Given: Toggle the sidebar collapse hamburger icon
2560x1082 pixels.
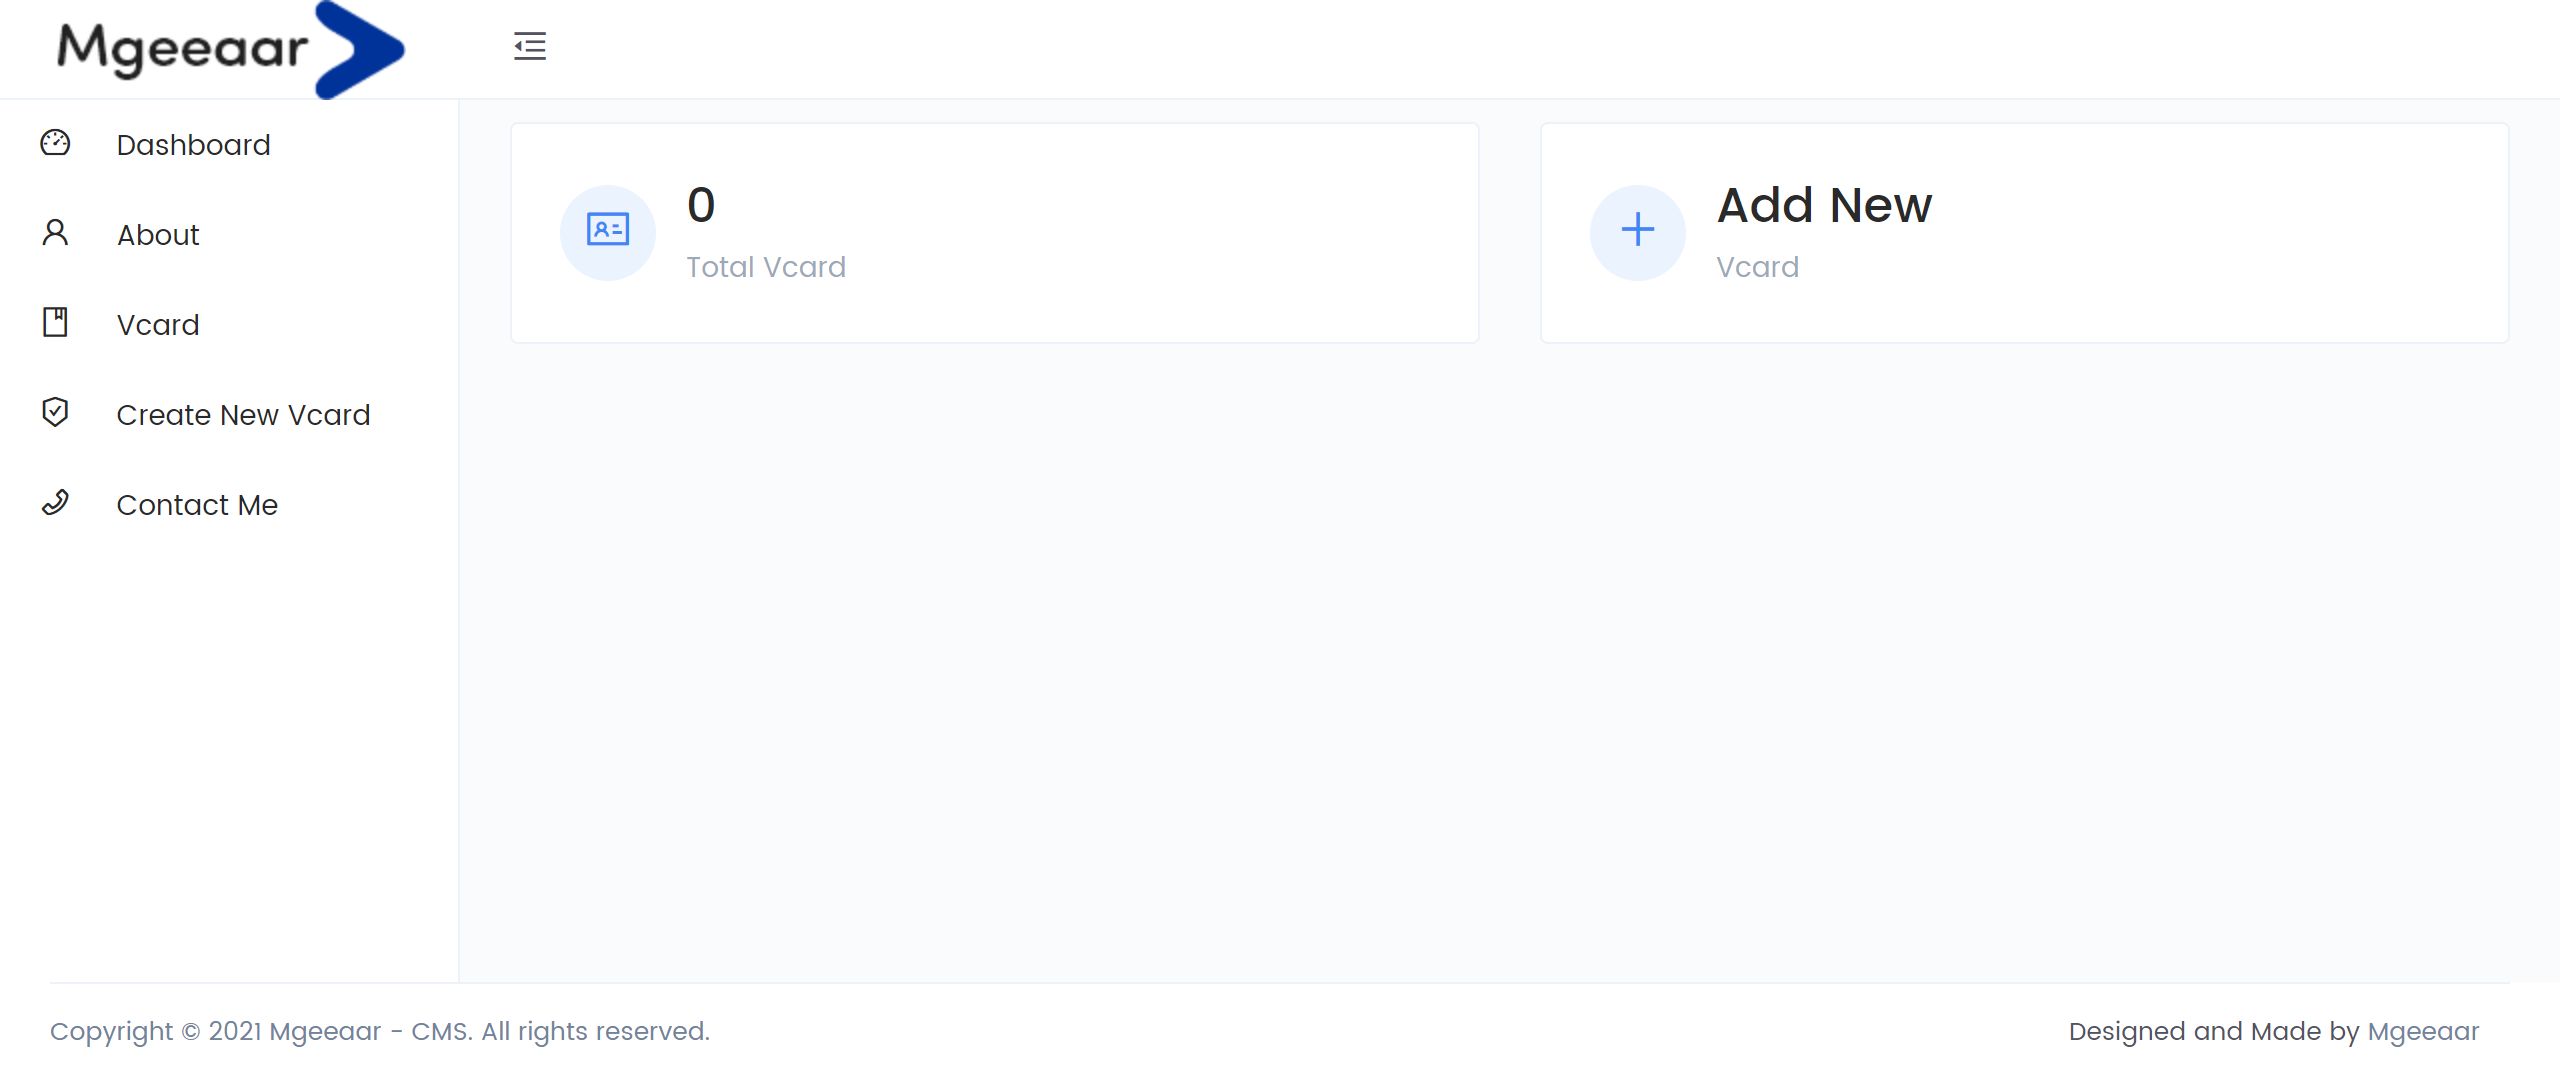Looking at the screenshot, I should 529,46.
